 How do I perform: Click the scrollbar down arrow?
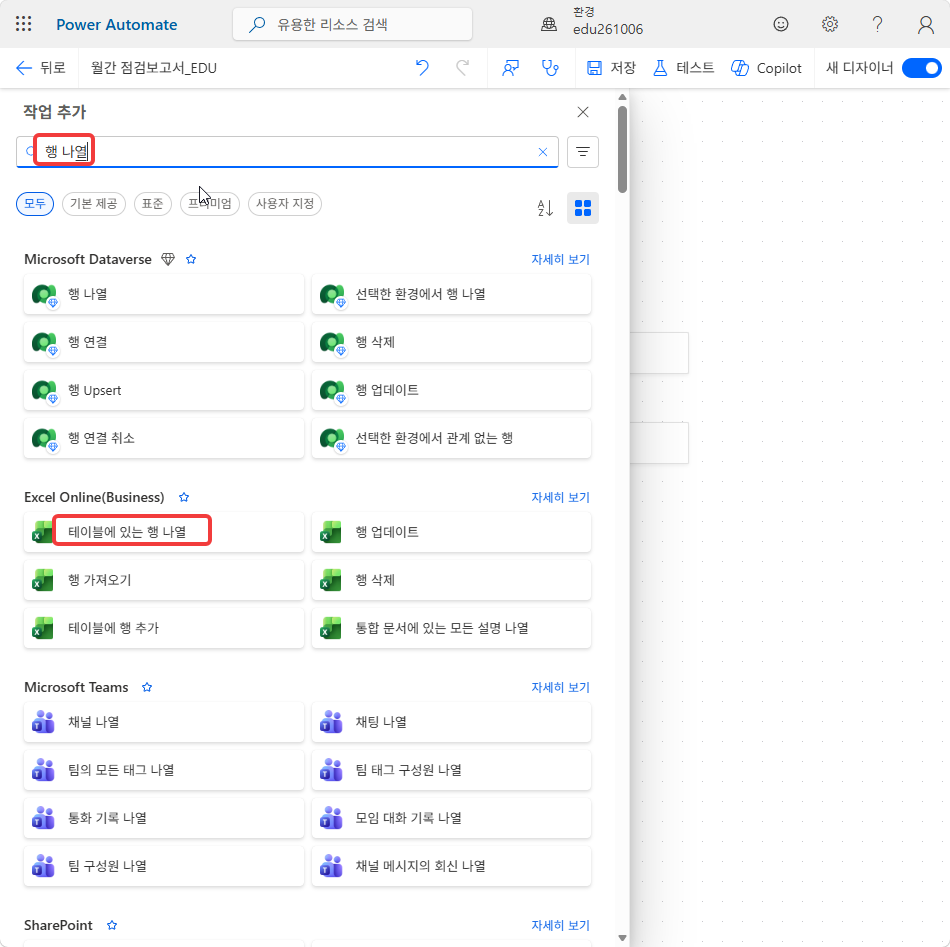(622, 937)
